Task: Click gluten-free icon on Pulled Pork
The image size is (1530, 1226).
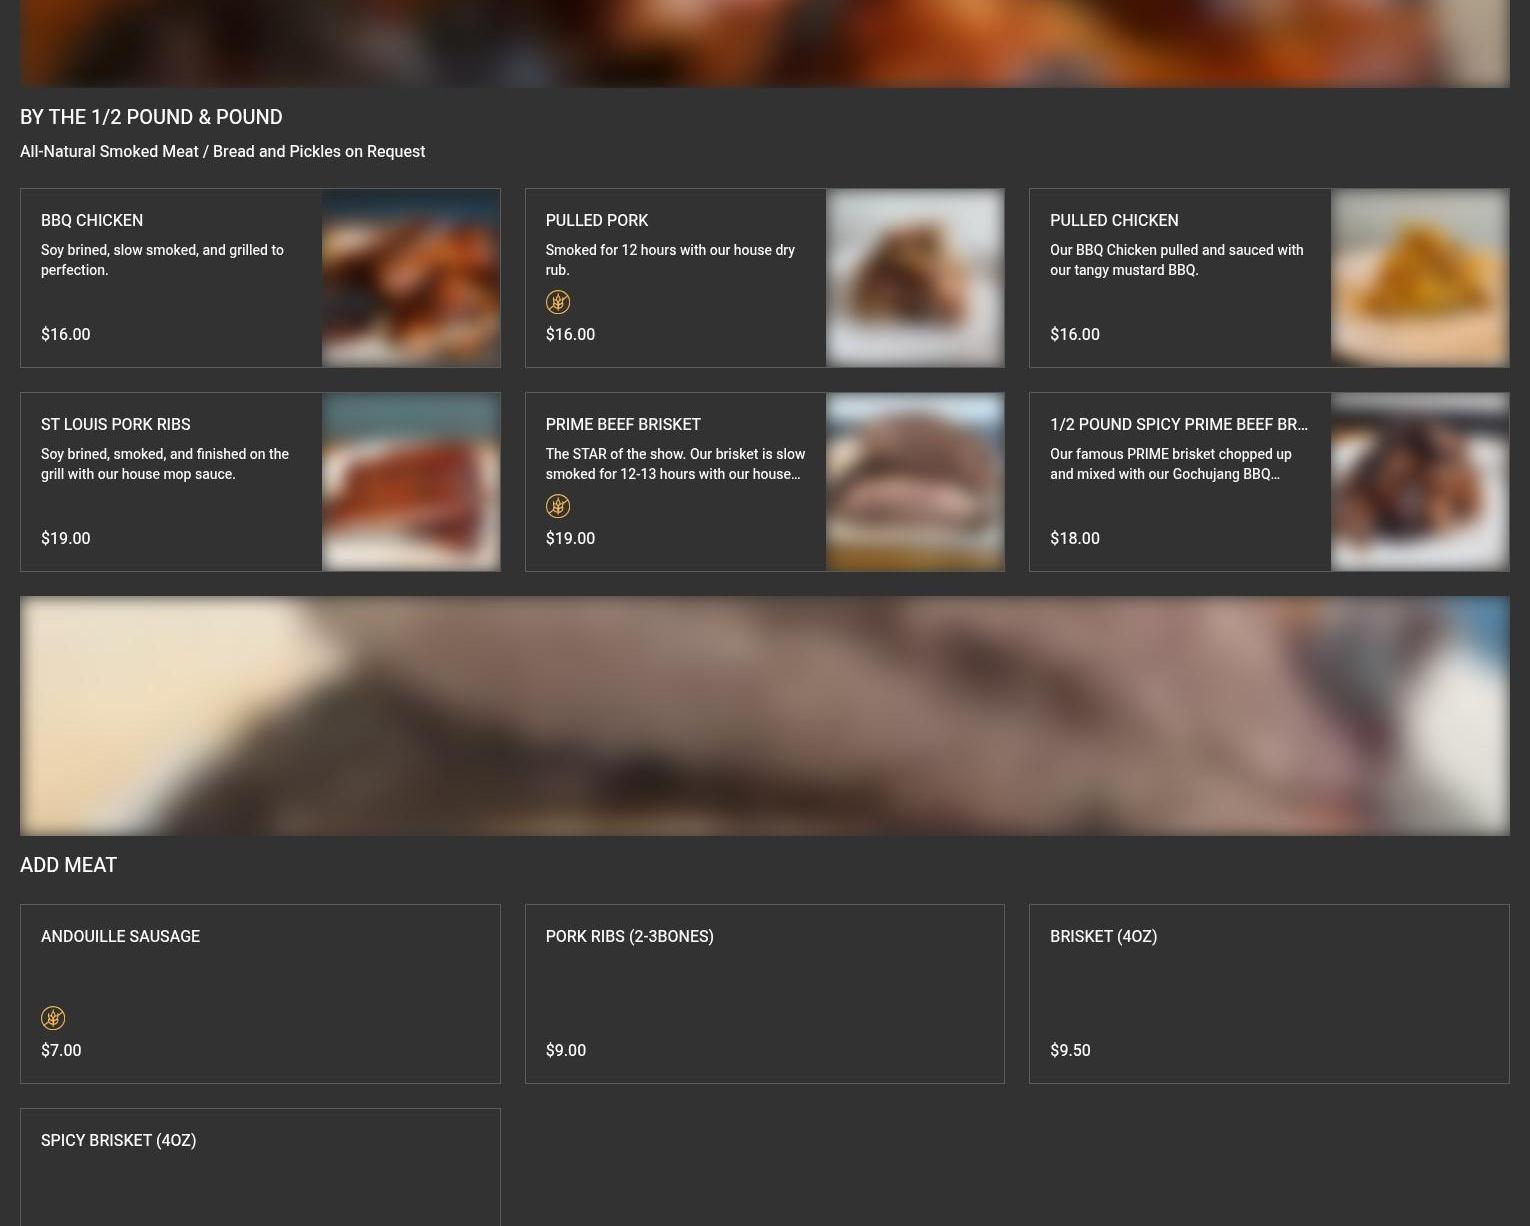Action: pyautogui.click(x=557, y=302)
